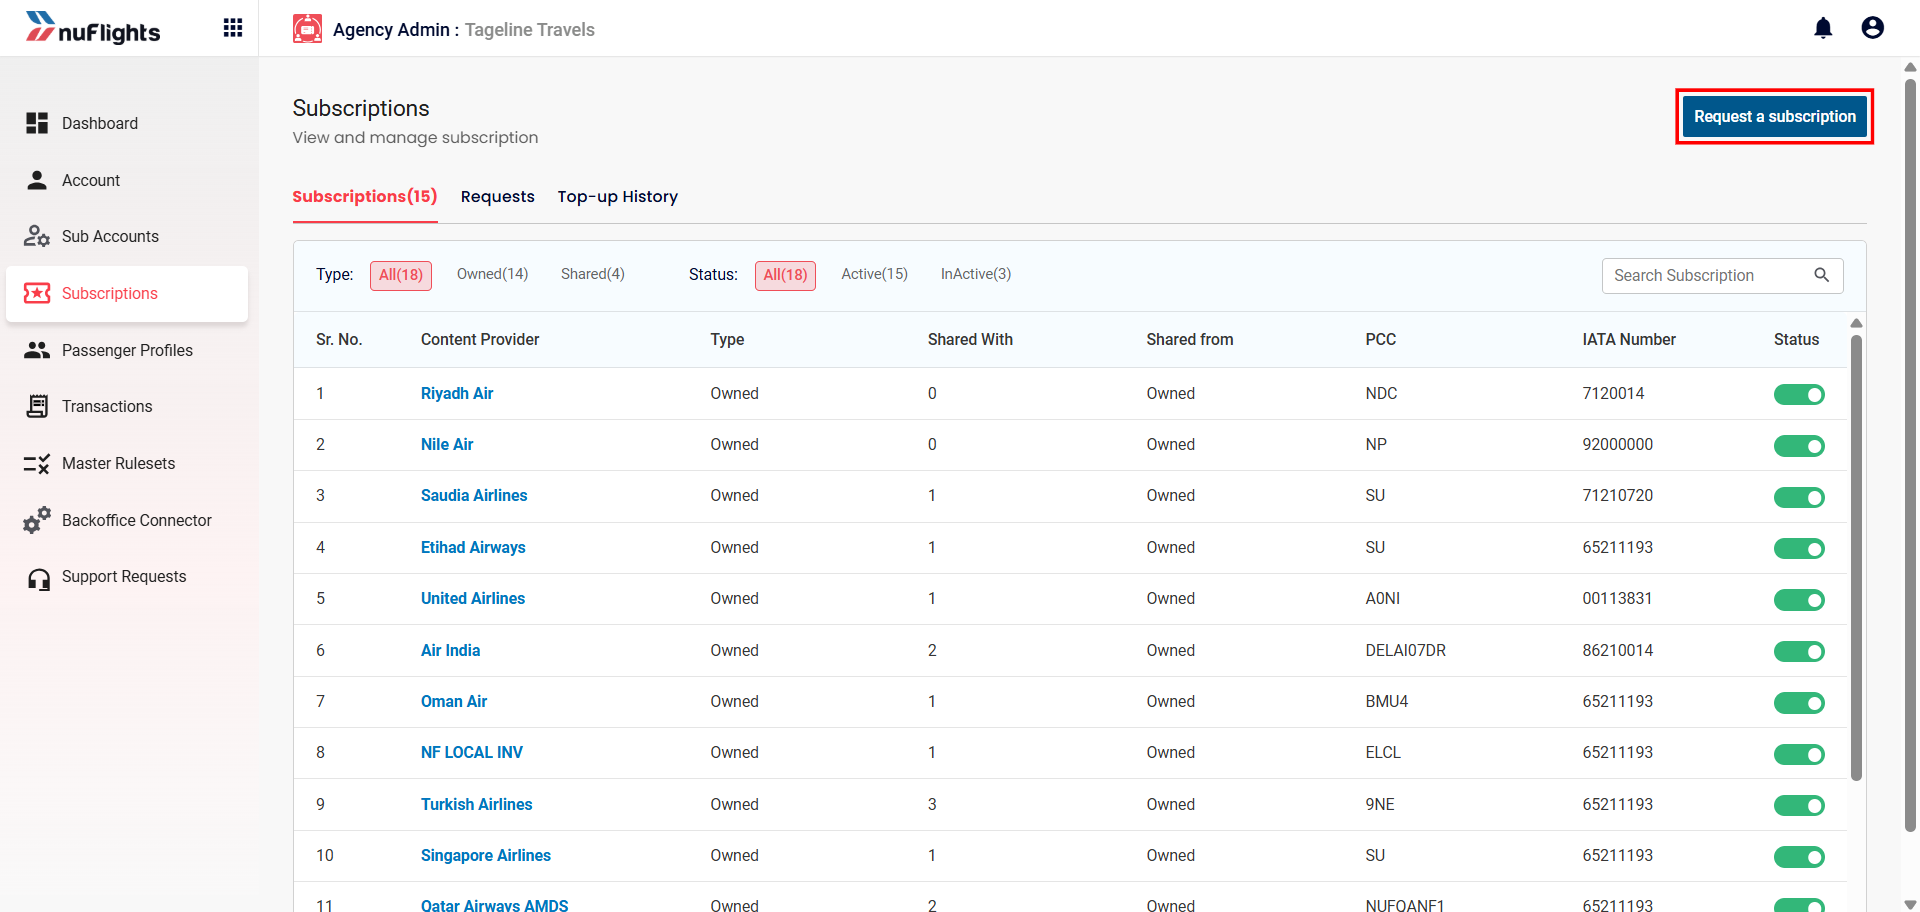The height and width of the screenshot is (912, 1920).
Task: Toggle status switch for Air India
Action: pos(1799,652)
